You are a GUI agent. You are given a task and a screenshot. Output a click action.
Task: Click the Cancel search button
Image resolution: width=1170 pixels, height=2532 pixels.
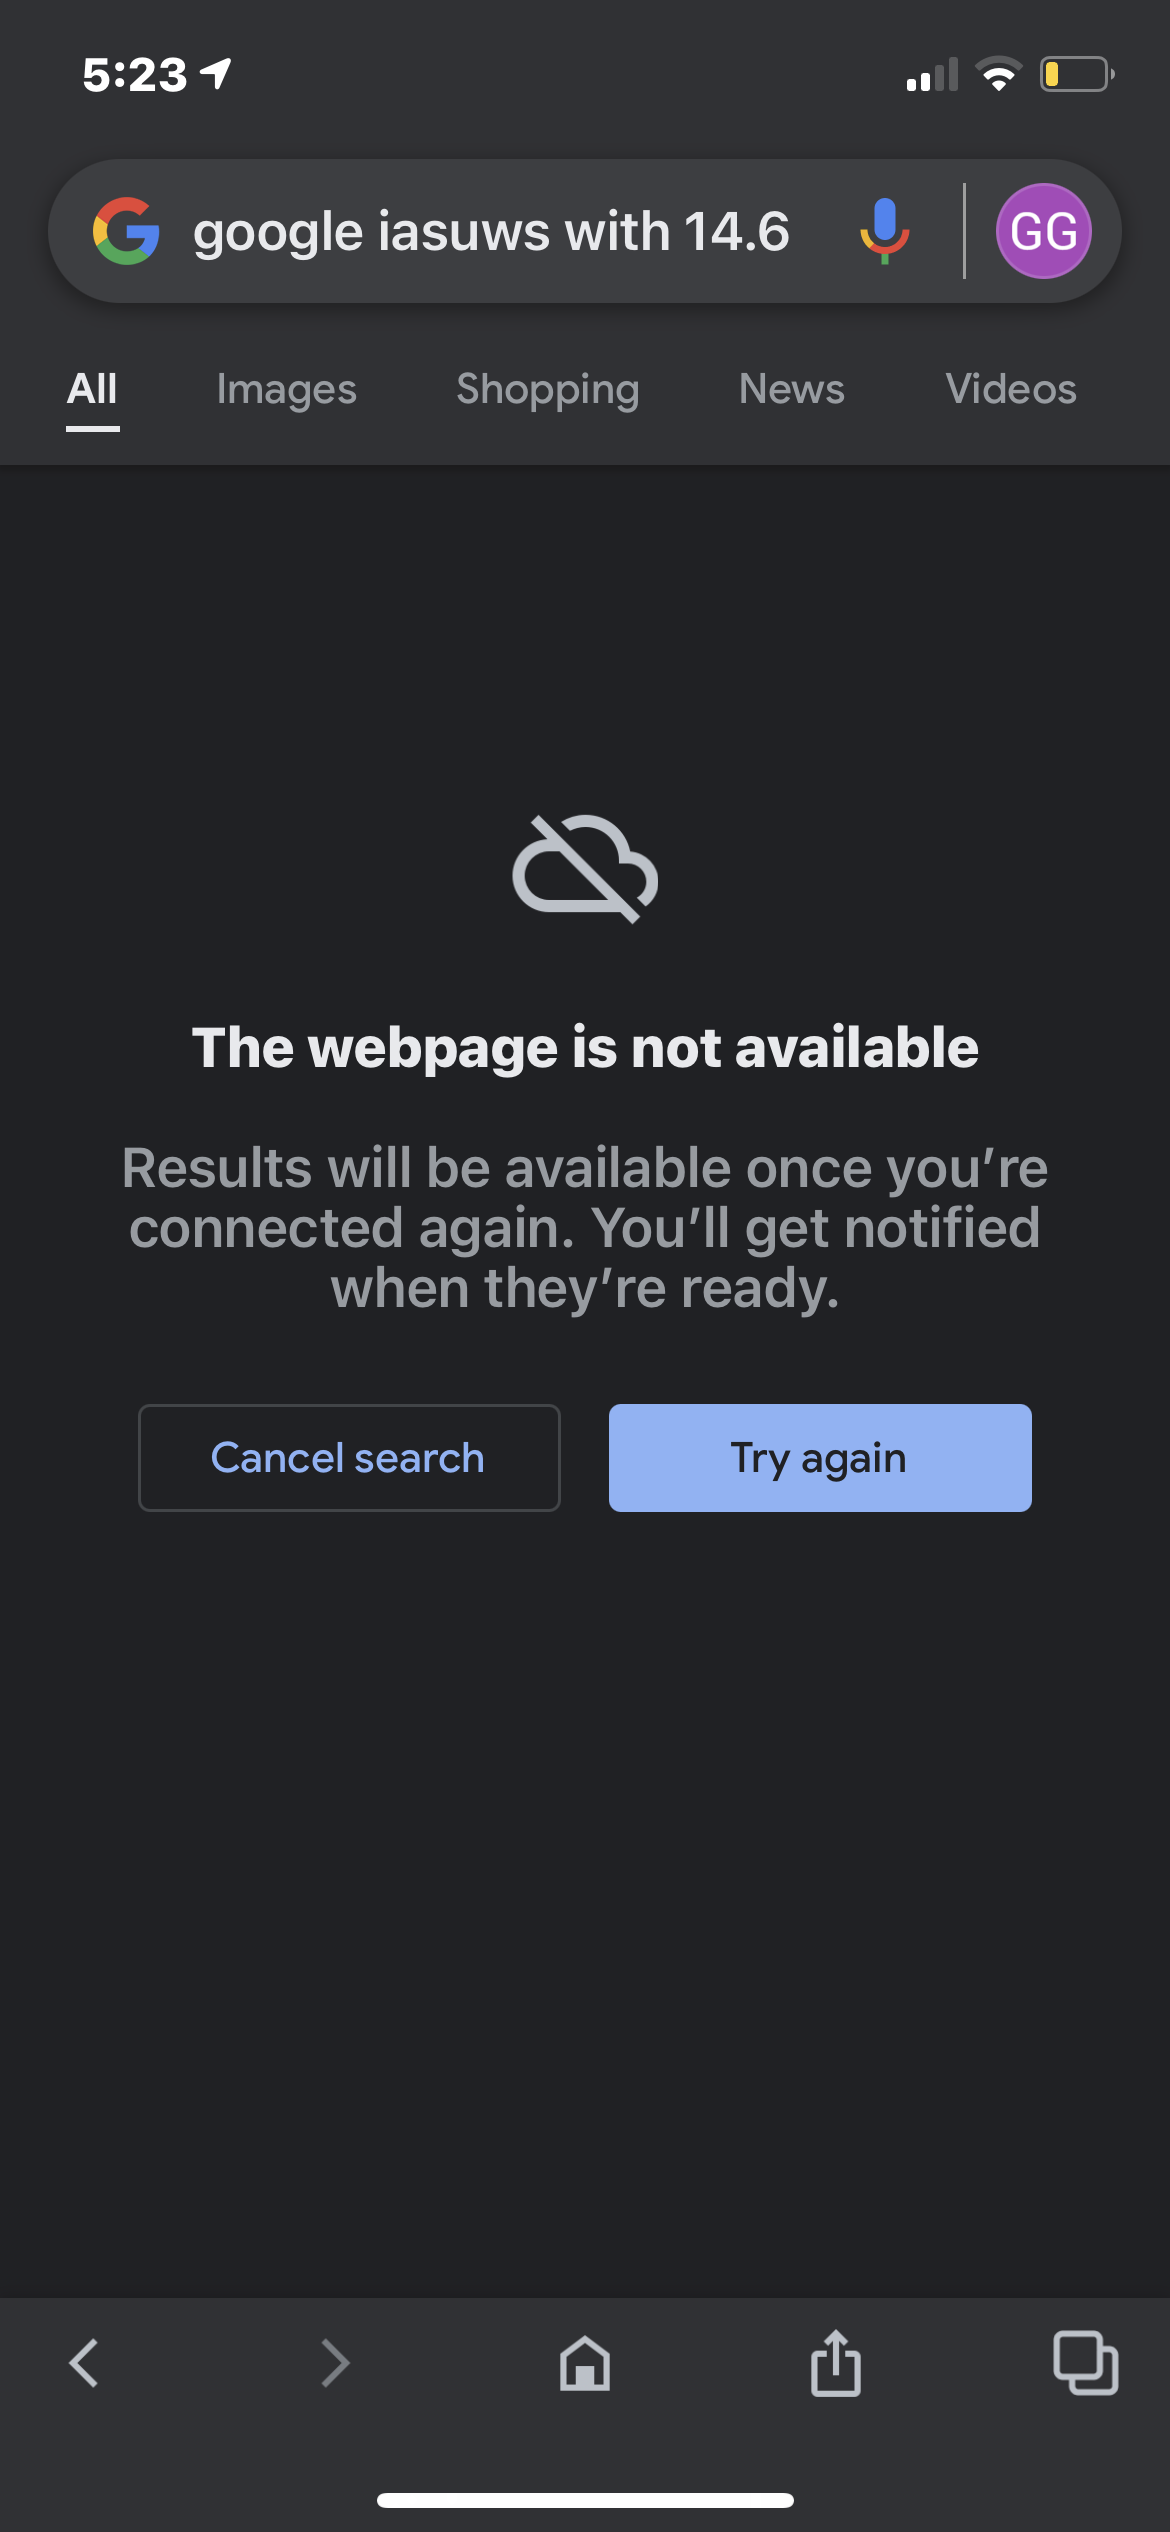coord(349,1458)
